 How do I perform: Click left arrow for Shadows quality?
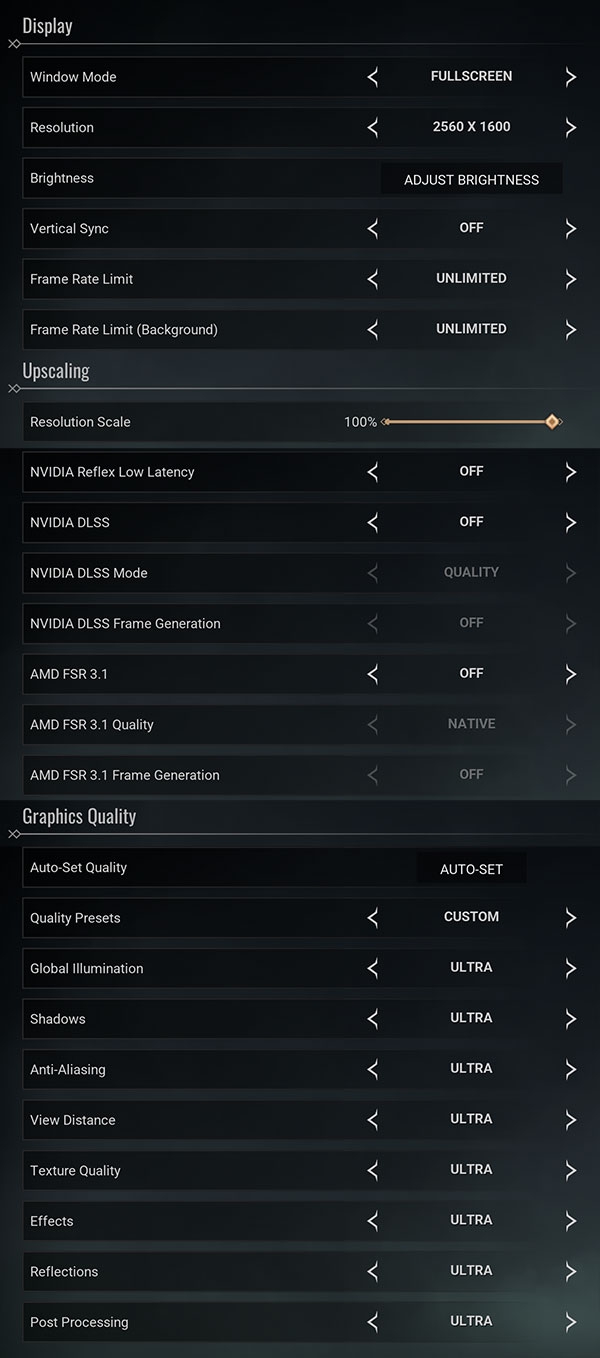pyautogui.click(x=373, y=1019)
